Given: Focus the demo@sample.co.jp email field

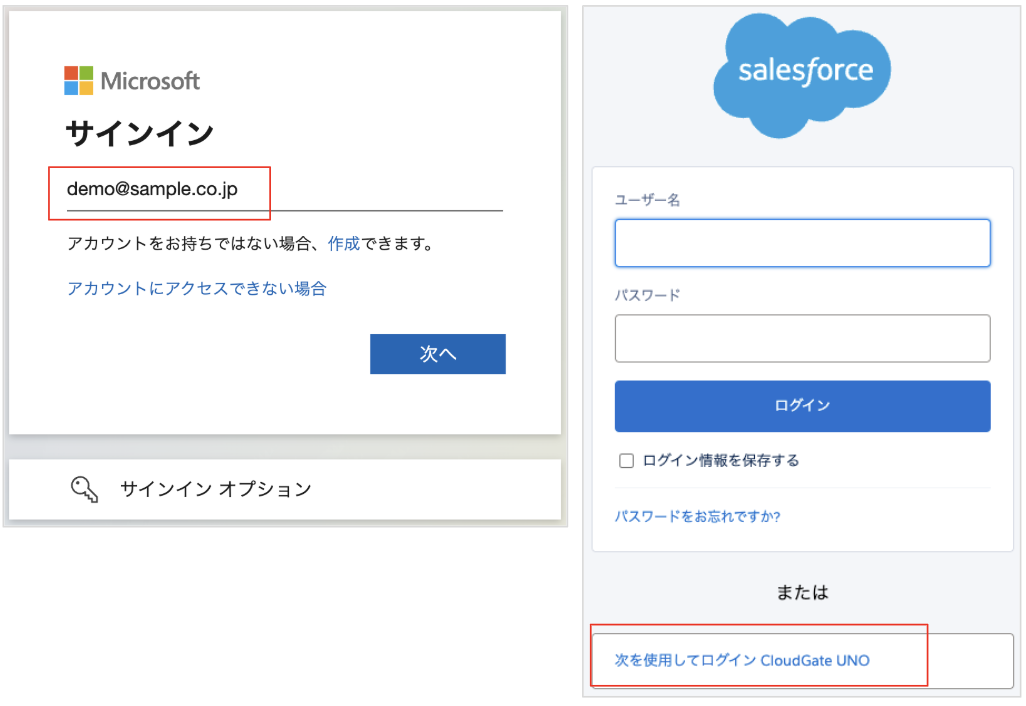Looking at the screenshot, I should [x=285, y=190].
